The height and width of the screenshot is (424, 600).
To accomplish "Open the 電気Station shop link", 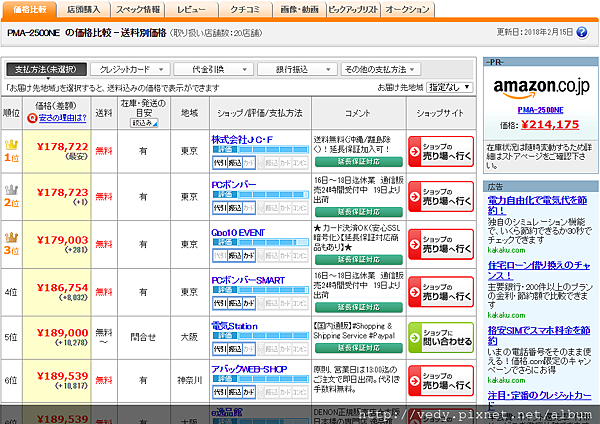I will pos(234,326).
